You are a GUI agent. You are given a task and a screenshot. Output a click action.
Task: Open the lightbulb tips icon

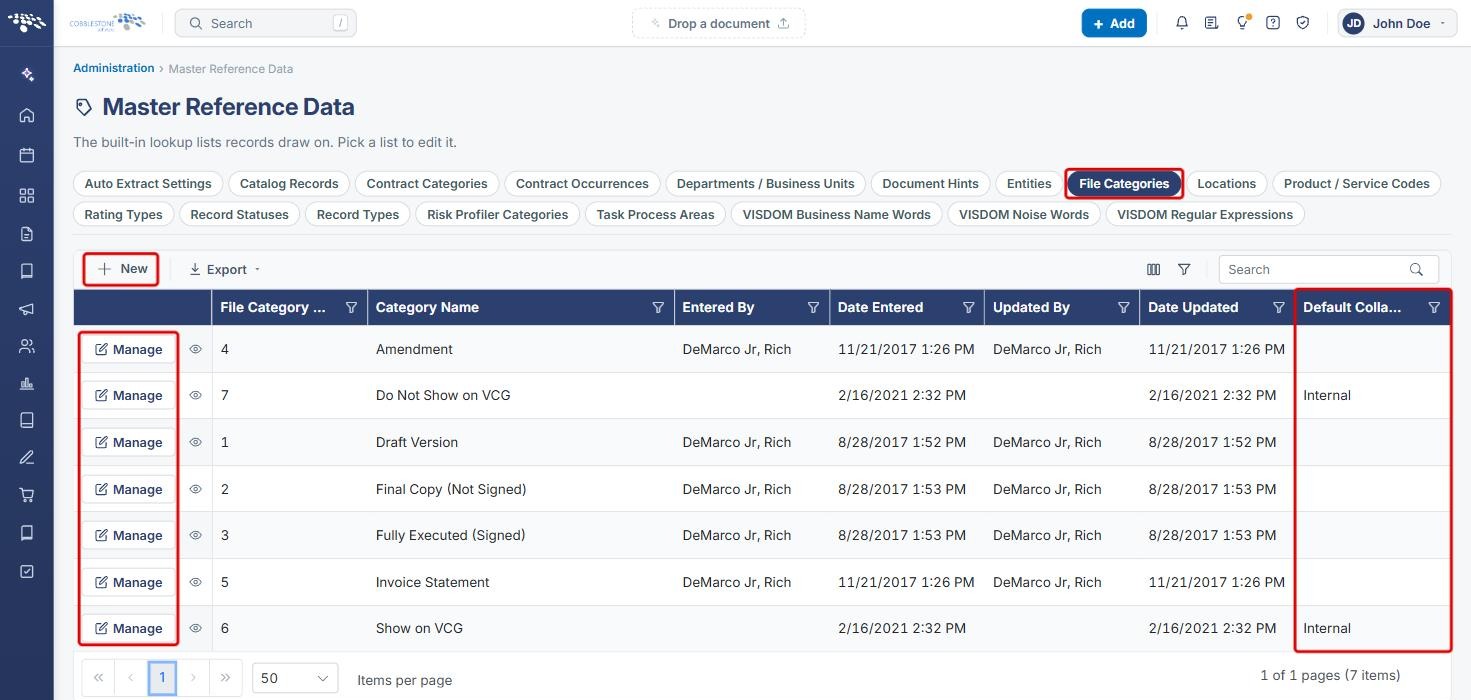pos(1243,23)
